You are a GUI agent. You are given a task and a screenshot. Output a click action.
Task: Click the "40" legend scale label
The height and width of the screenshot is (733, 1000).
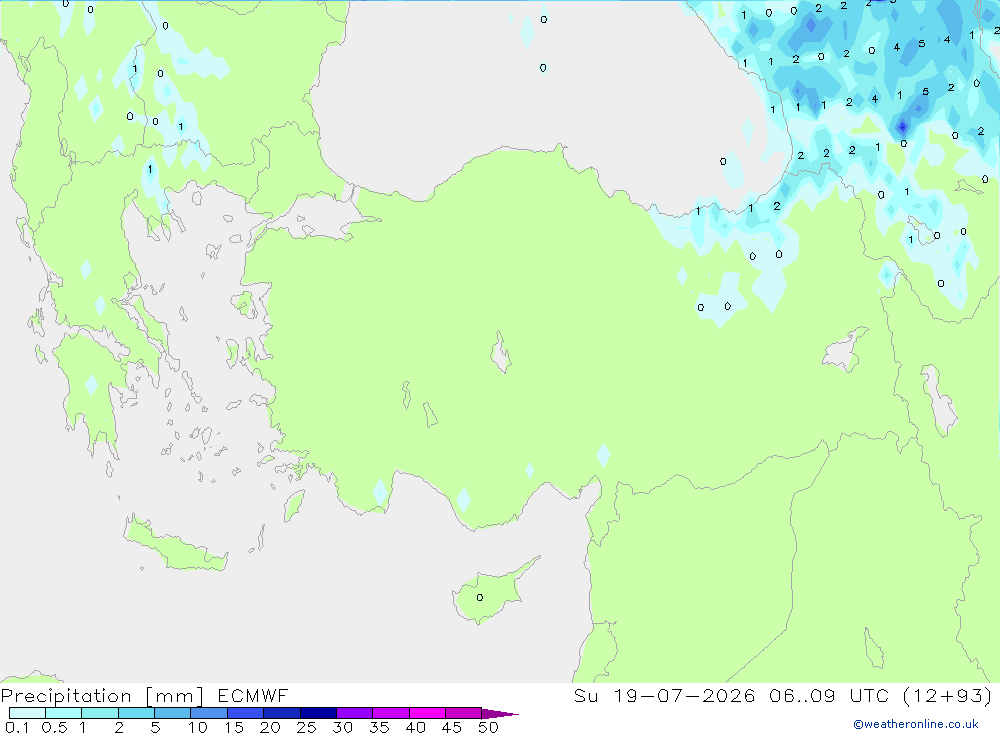(416, 727)
